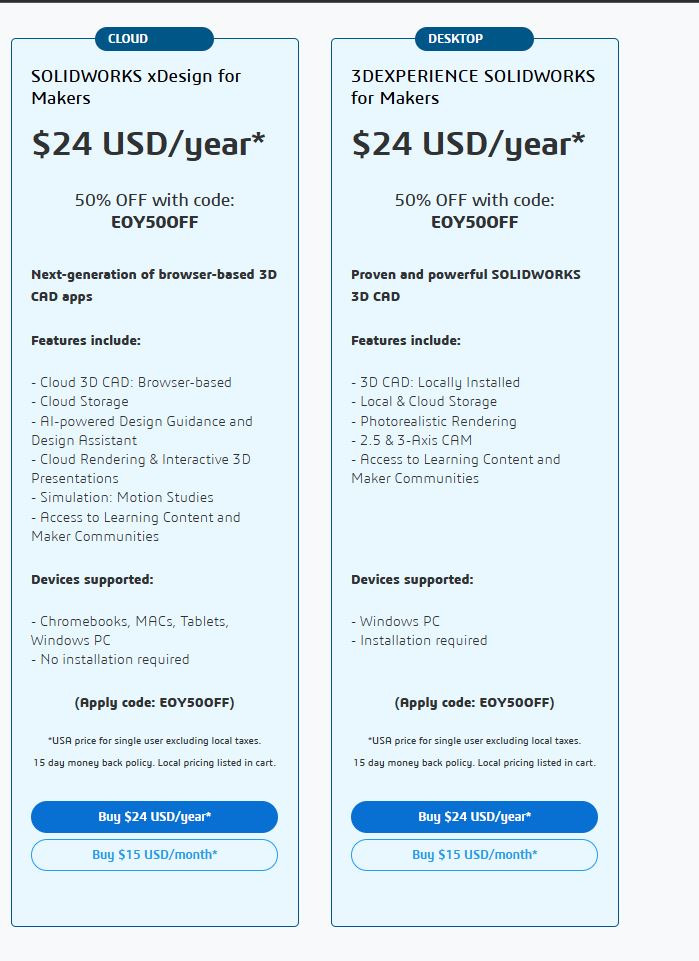Click the Apply code text in the Desktop card
Image resolution: width=699 pixels, height=961 pixels.
click(x=475, y=702)
